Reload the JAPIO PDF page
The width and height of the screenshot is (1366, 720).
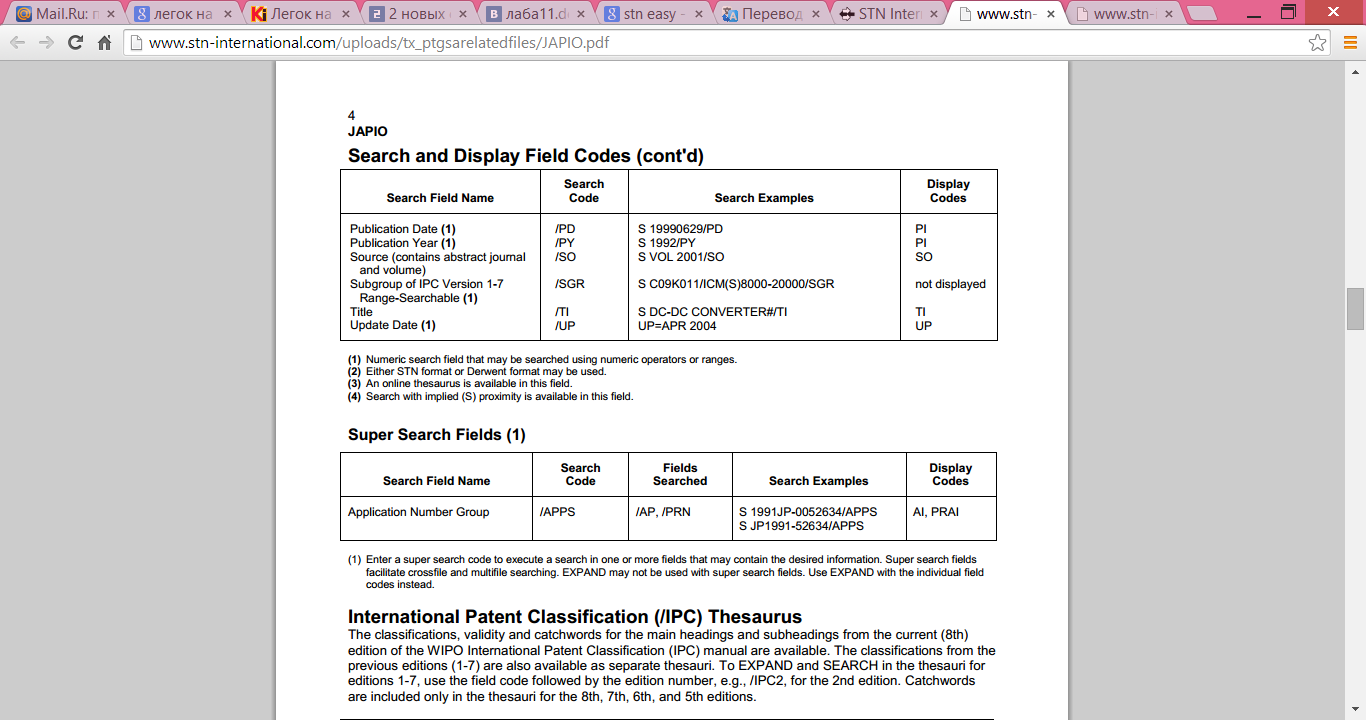(75, 43)
